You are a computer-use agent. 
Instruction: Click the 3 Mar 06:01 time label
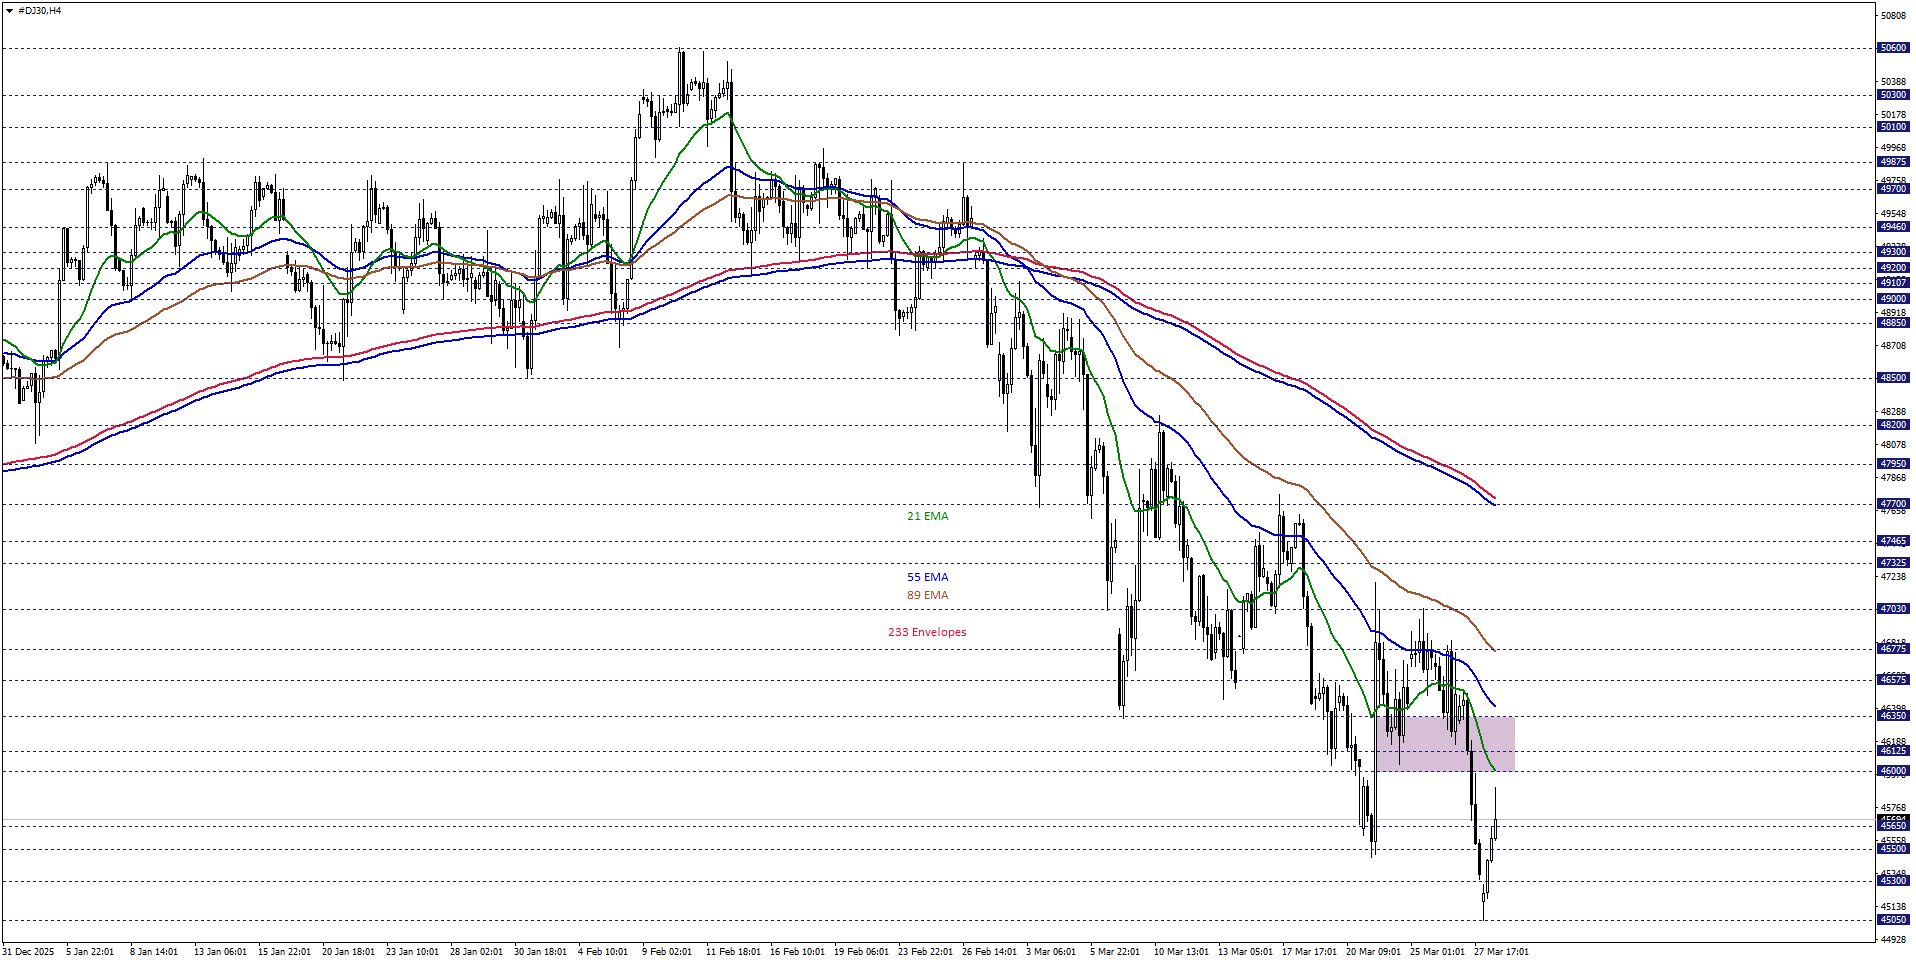tap(1050, 952)
